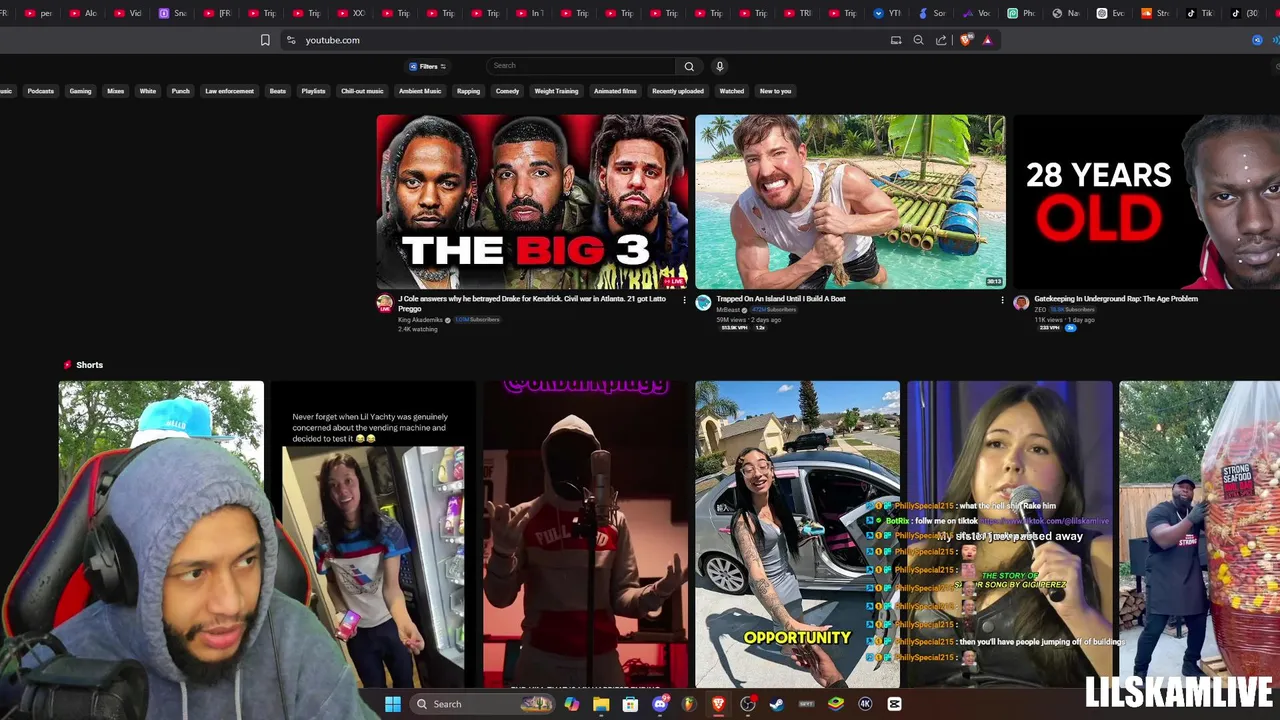Open the hooded rapper microphone short
The image size is (1280, 720).
pyautogui.click(x=586, y=534)
